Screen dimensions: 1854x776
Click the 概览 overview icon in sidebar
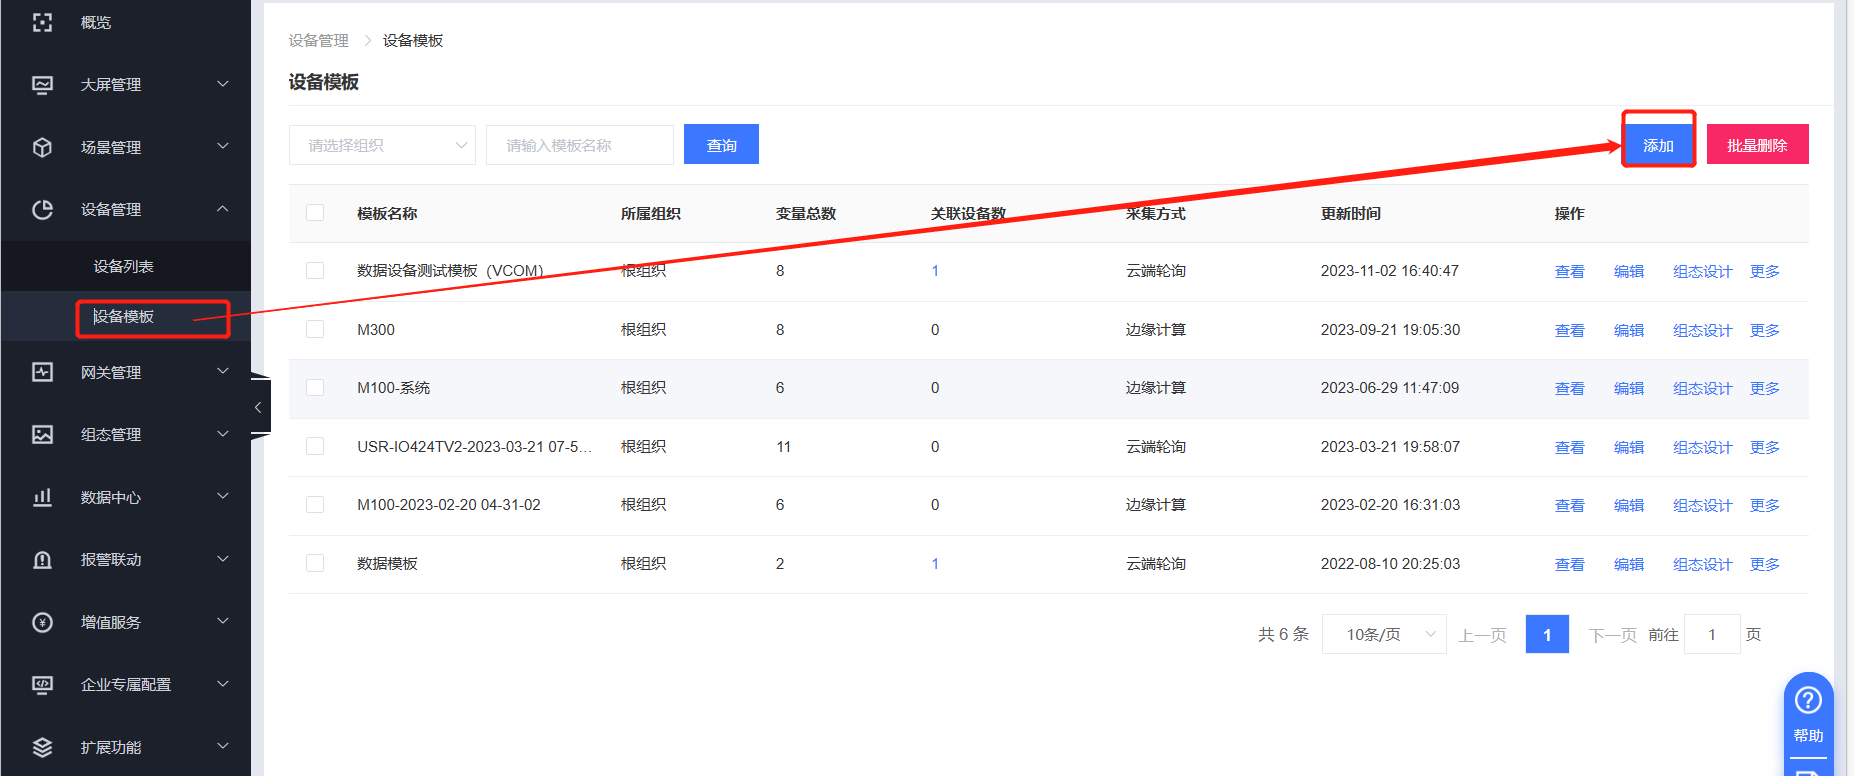coord(42,22)
